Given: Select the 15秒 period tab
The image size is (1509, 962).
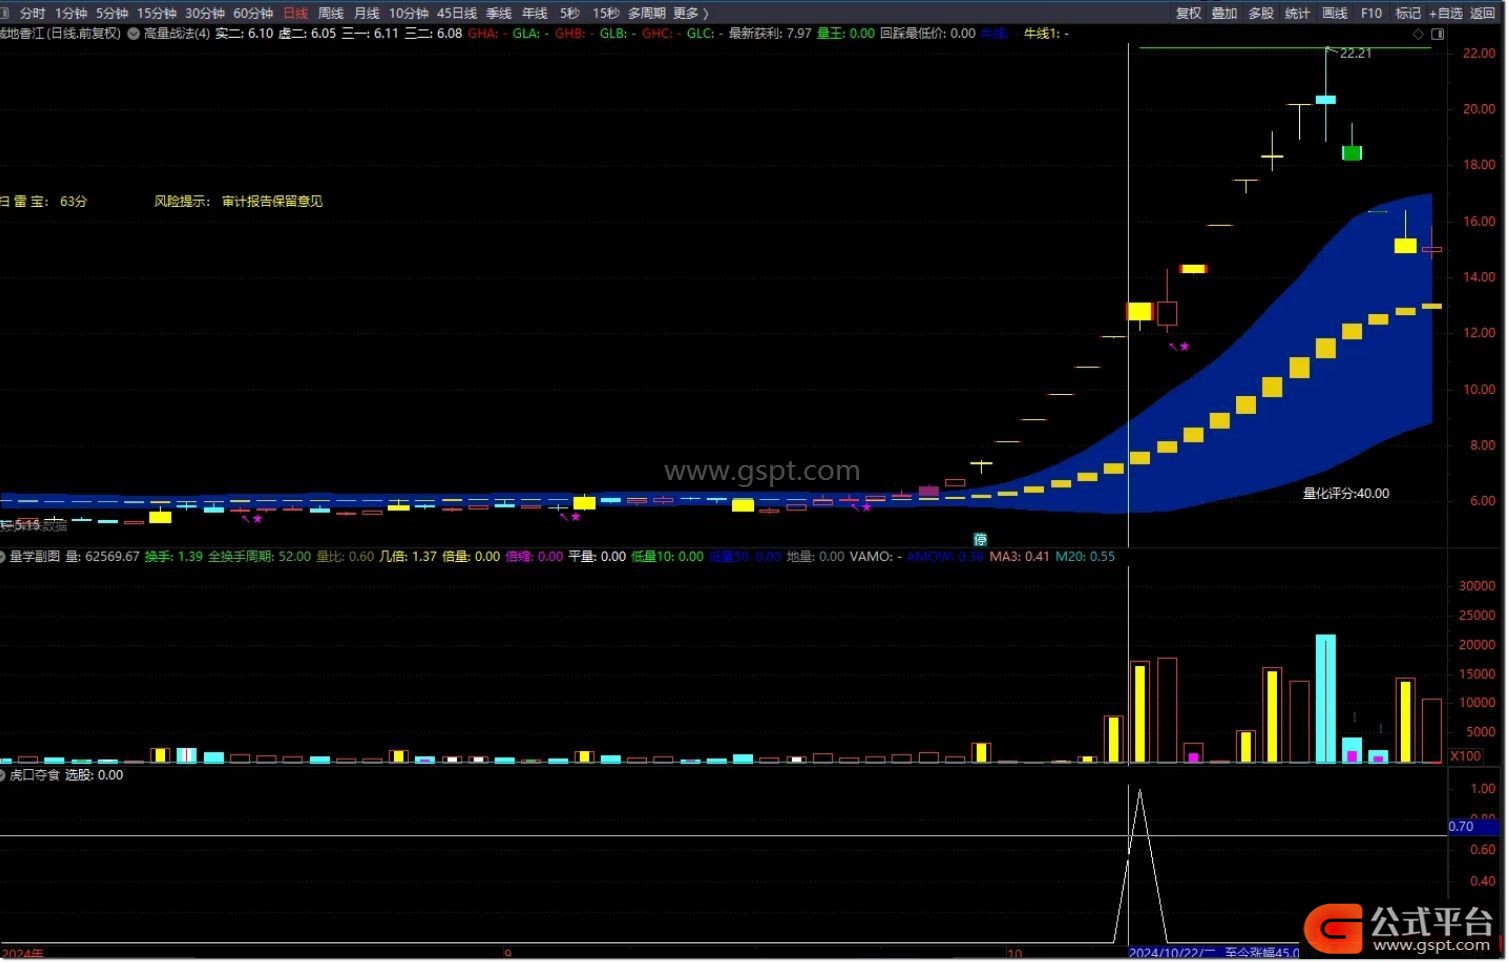Looking at the screenshot, I should tap(605, 13).
